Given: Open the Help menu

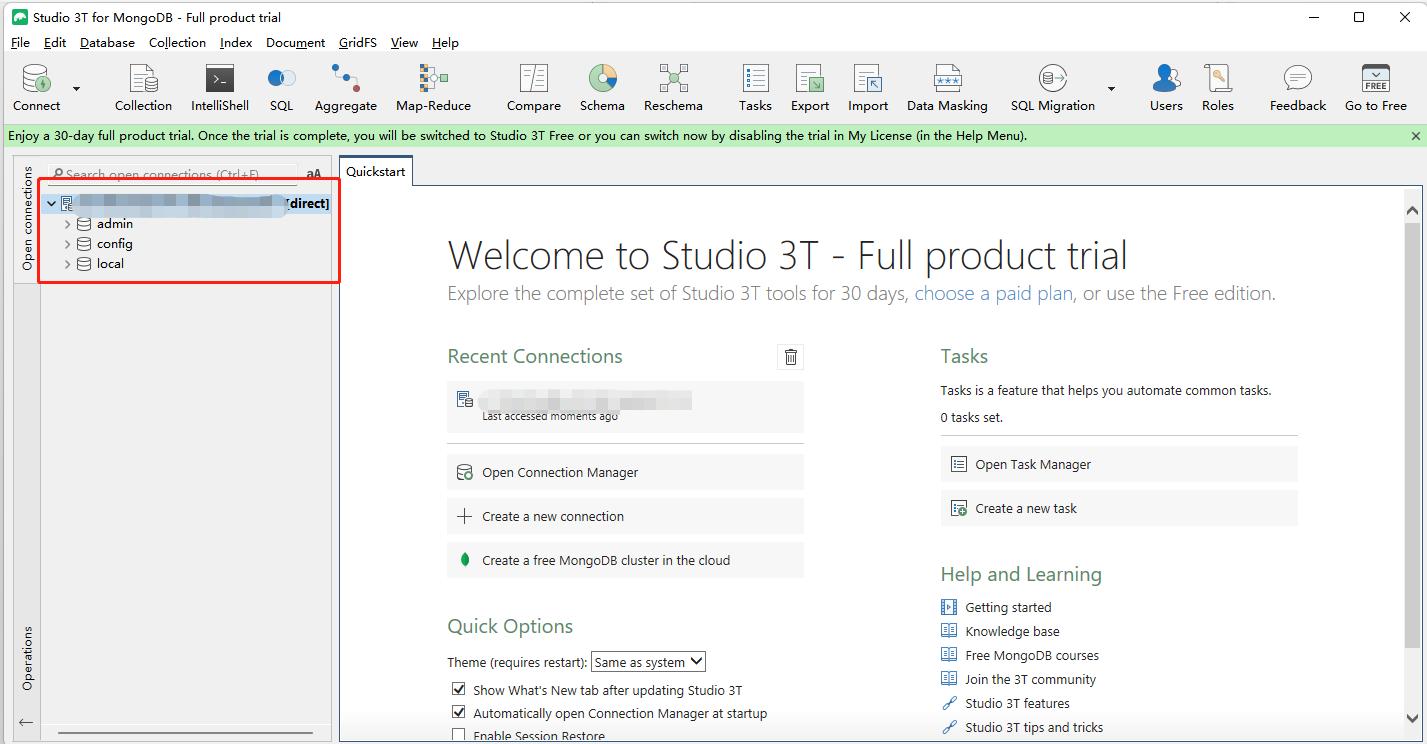Looking at the screenshot, I should coord(445,43).
